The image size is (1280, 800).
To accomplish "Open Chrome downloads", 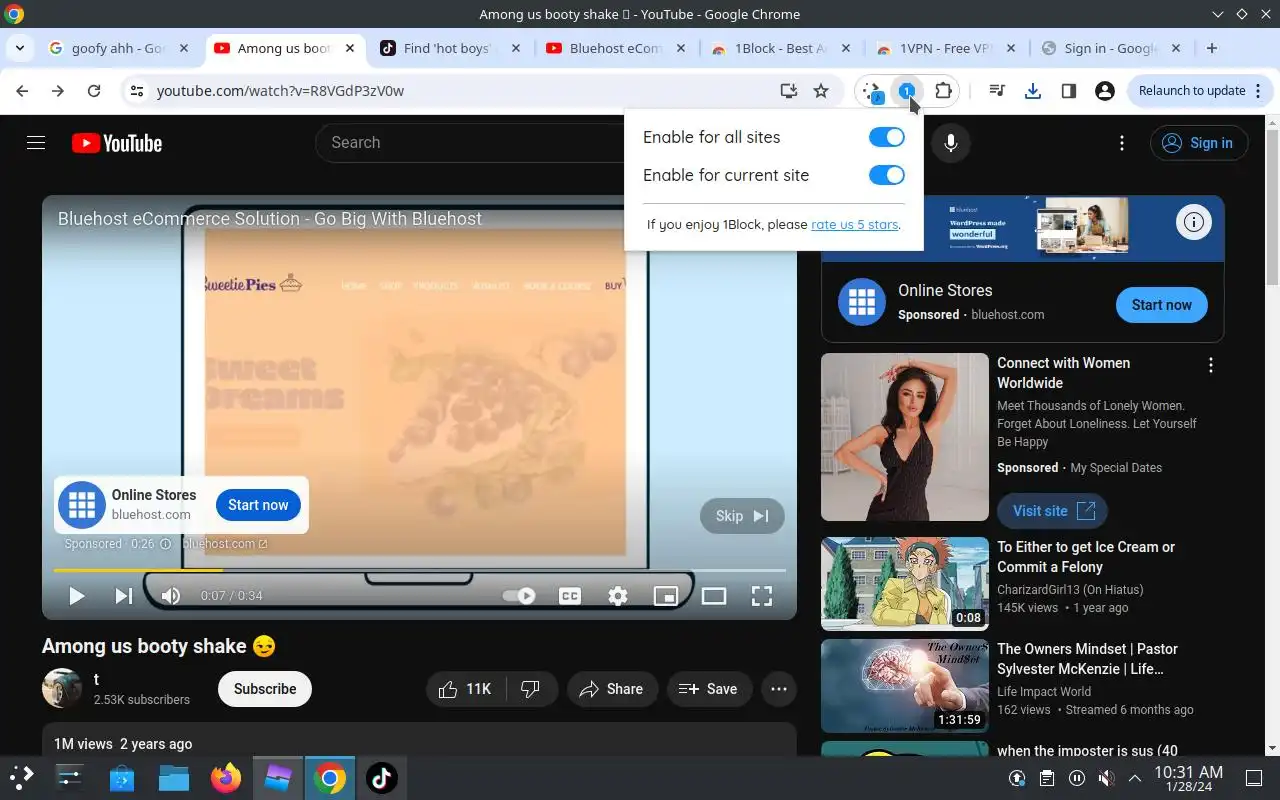I will [1033, 91].
